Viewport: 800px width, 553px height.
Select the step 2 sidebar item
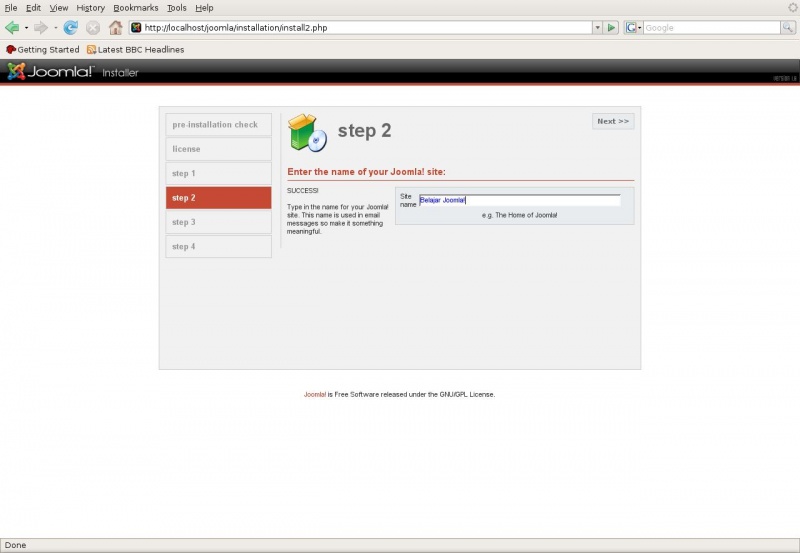click(x=218, y=198)
